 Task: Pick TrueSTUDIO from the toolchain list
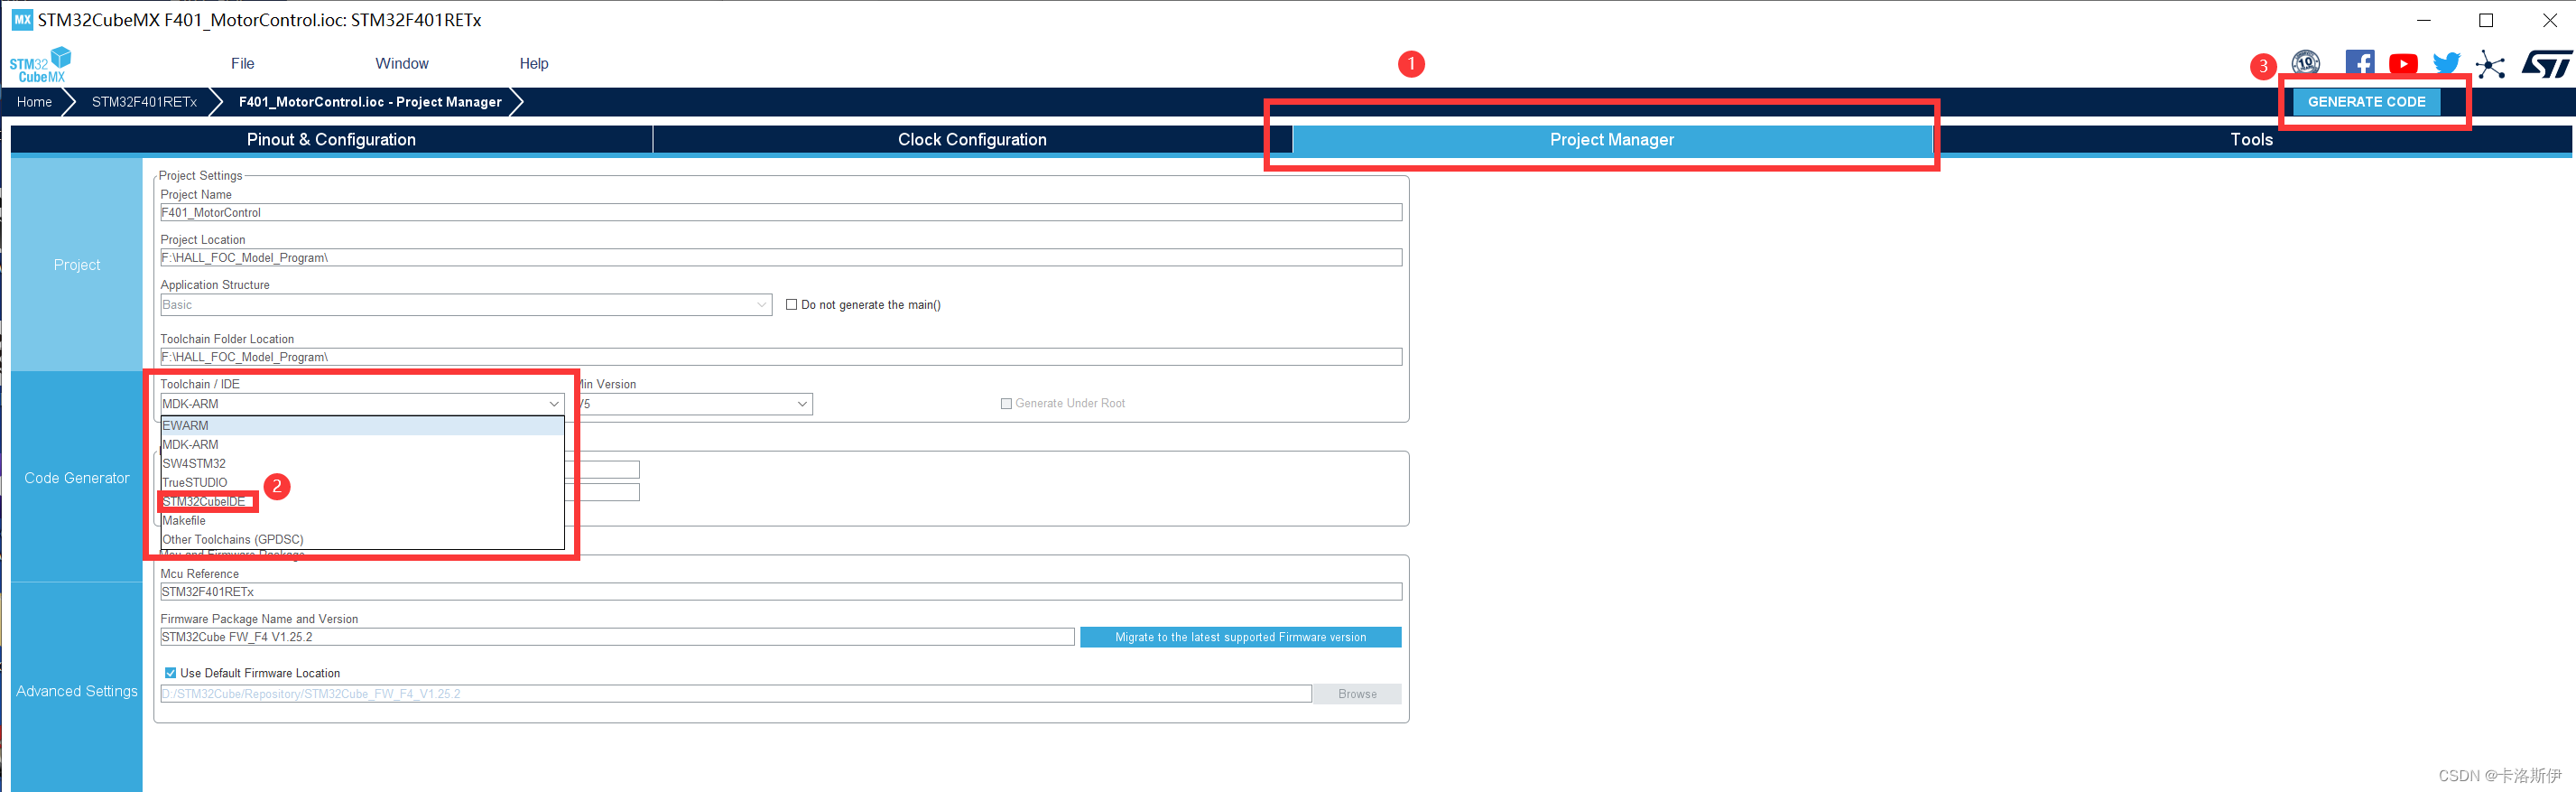pyautogui.click(x=362, y=483)
